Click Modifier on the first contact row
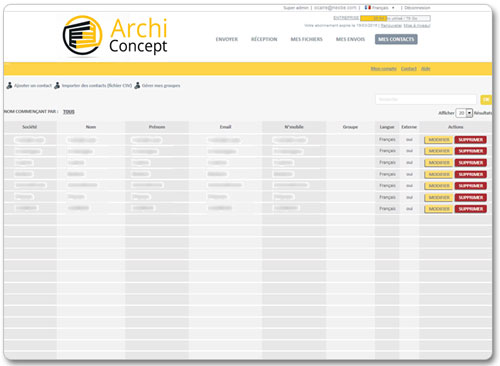This screenshot has width=500, height=366. pyautogui.click(x=438, y=140)
